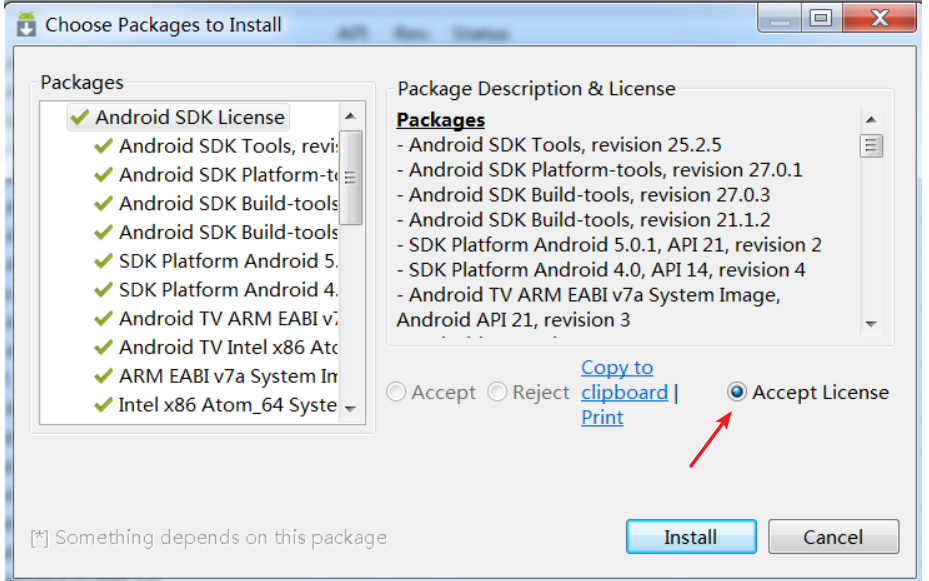Click the checkmark on first Android SDK Build-tools entry
Screen dimensions: 929x581
pyautogui.click(x=104, y=204)
